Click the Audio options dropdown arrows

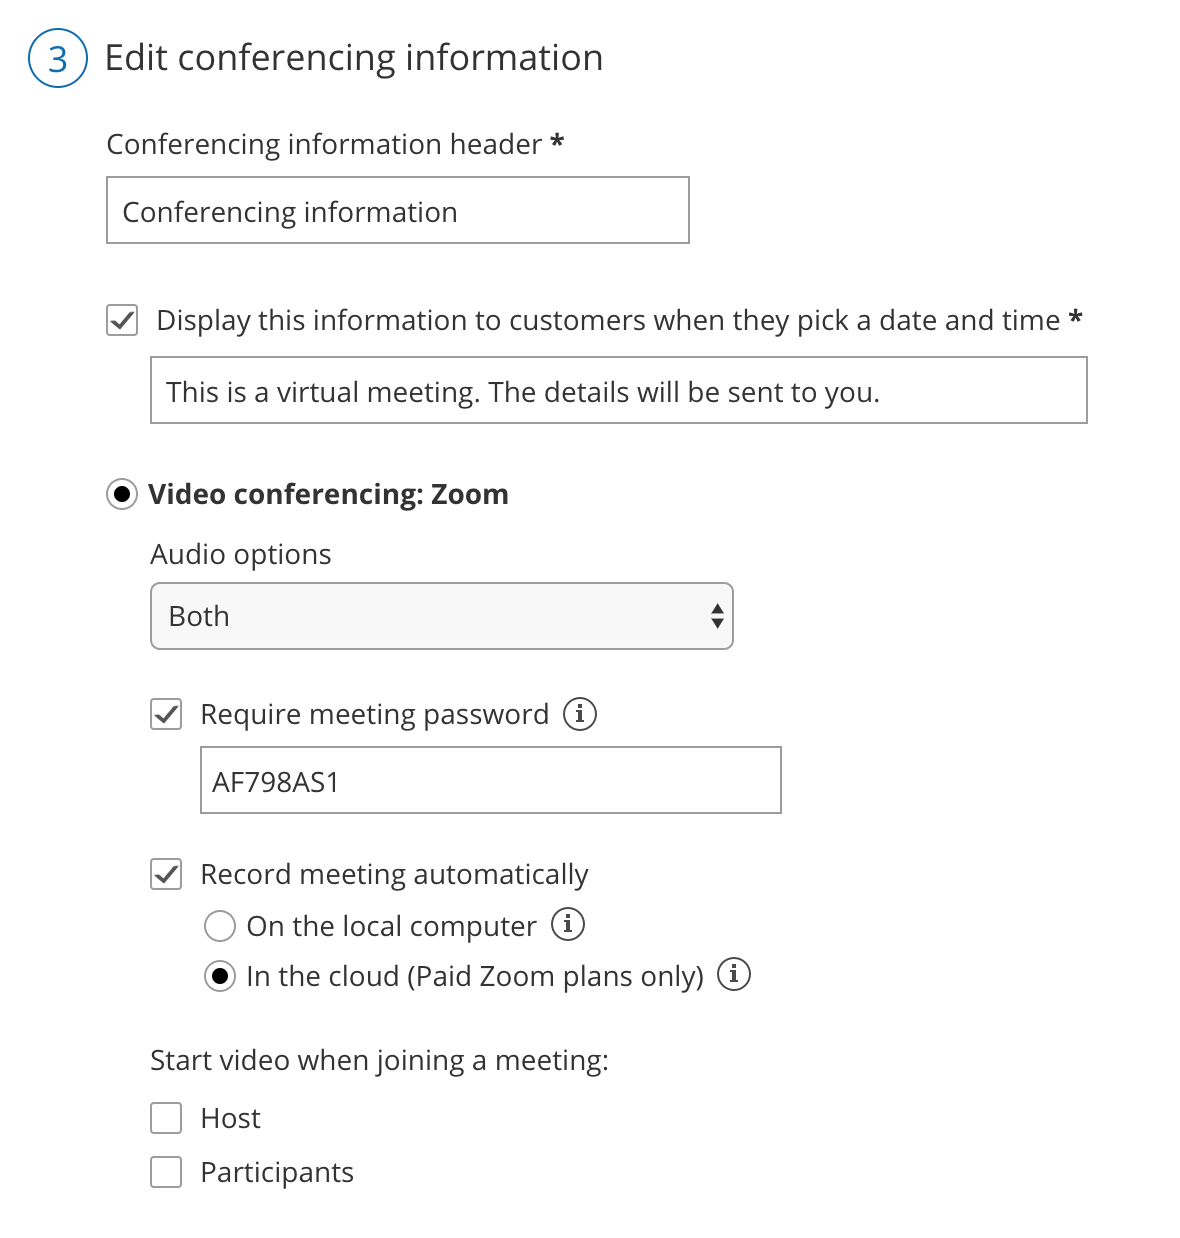click(x=716, y=616)
